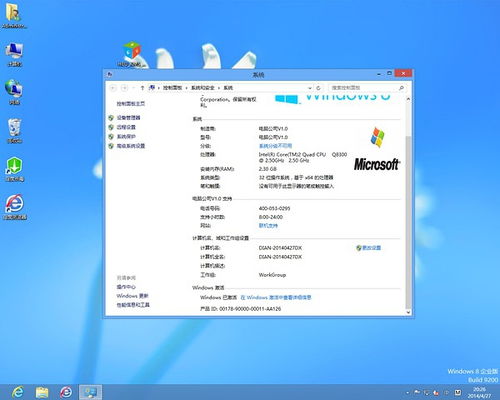Open 联机支持 website link
Screen dimensions: 500x400
click(x=268, y=226)
